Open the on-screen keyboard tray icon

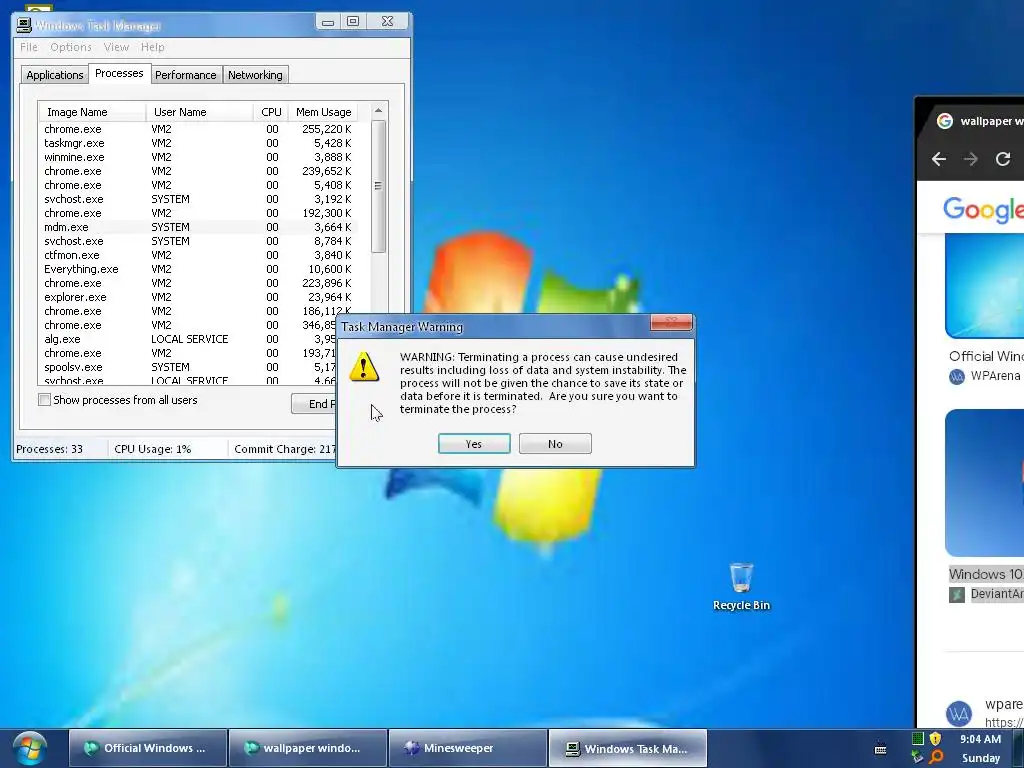880,748
